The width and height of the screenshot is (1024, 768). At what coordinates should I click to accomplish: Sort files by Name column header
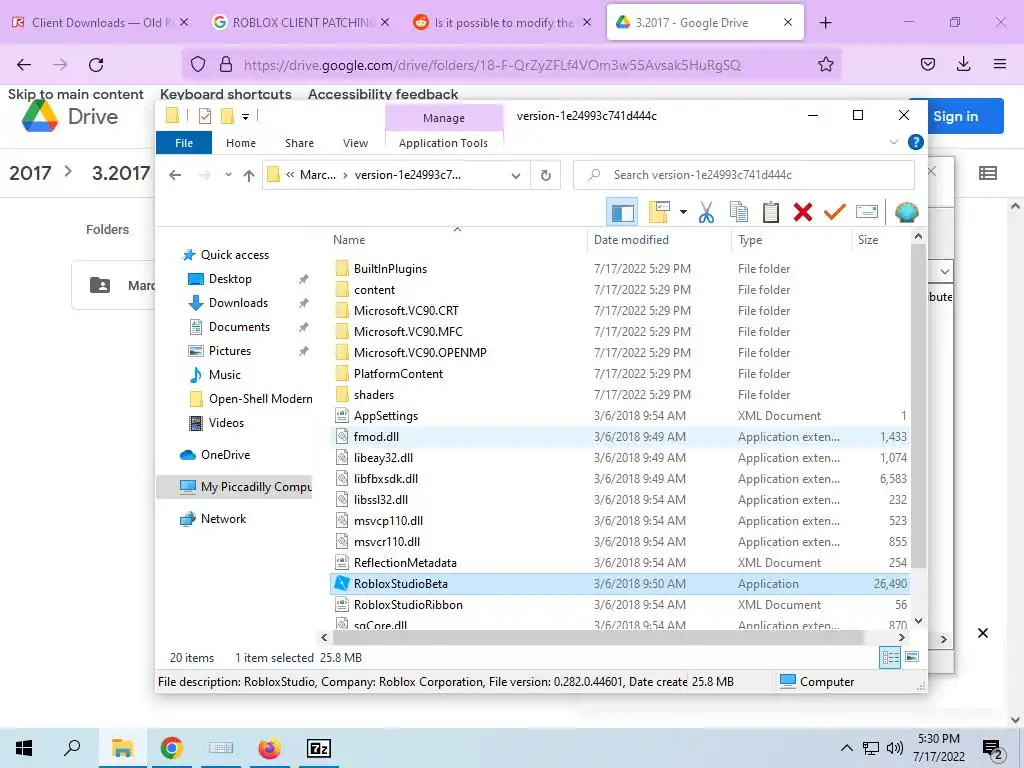[349, 240]
